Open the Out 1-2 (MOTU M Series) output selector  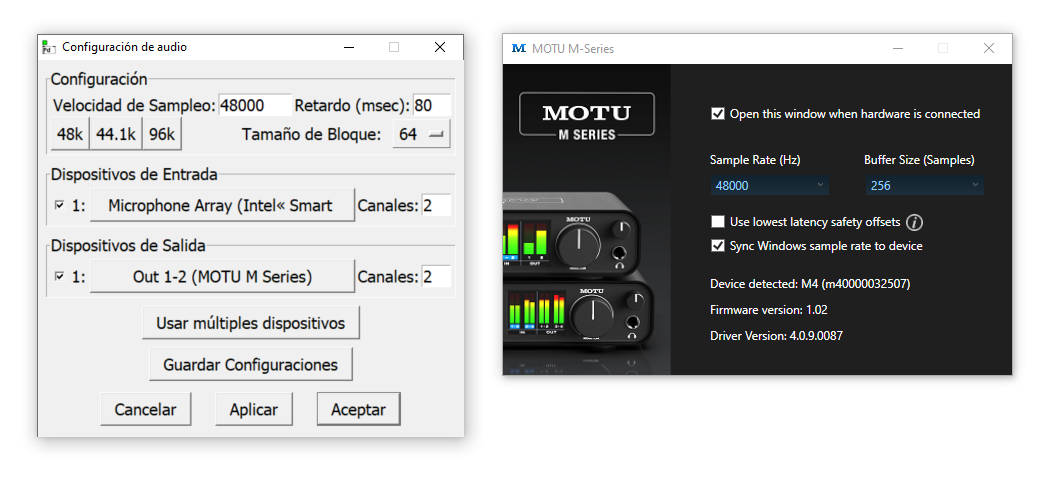pyautogui.click(x=222, y=276)
